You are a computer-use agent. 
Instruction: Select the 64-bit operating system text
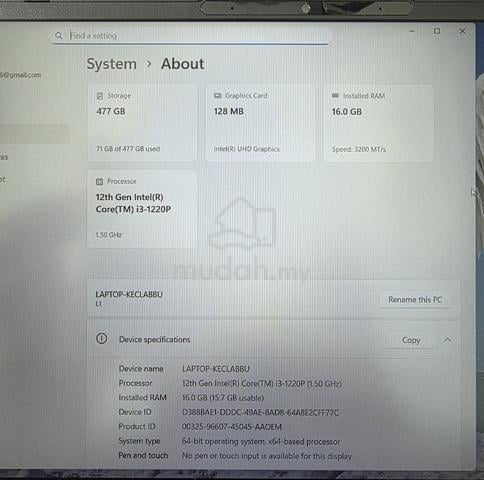click(x=261, y=442)
